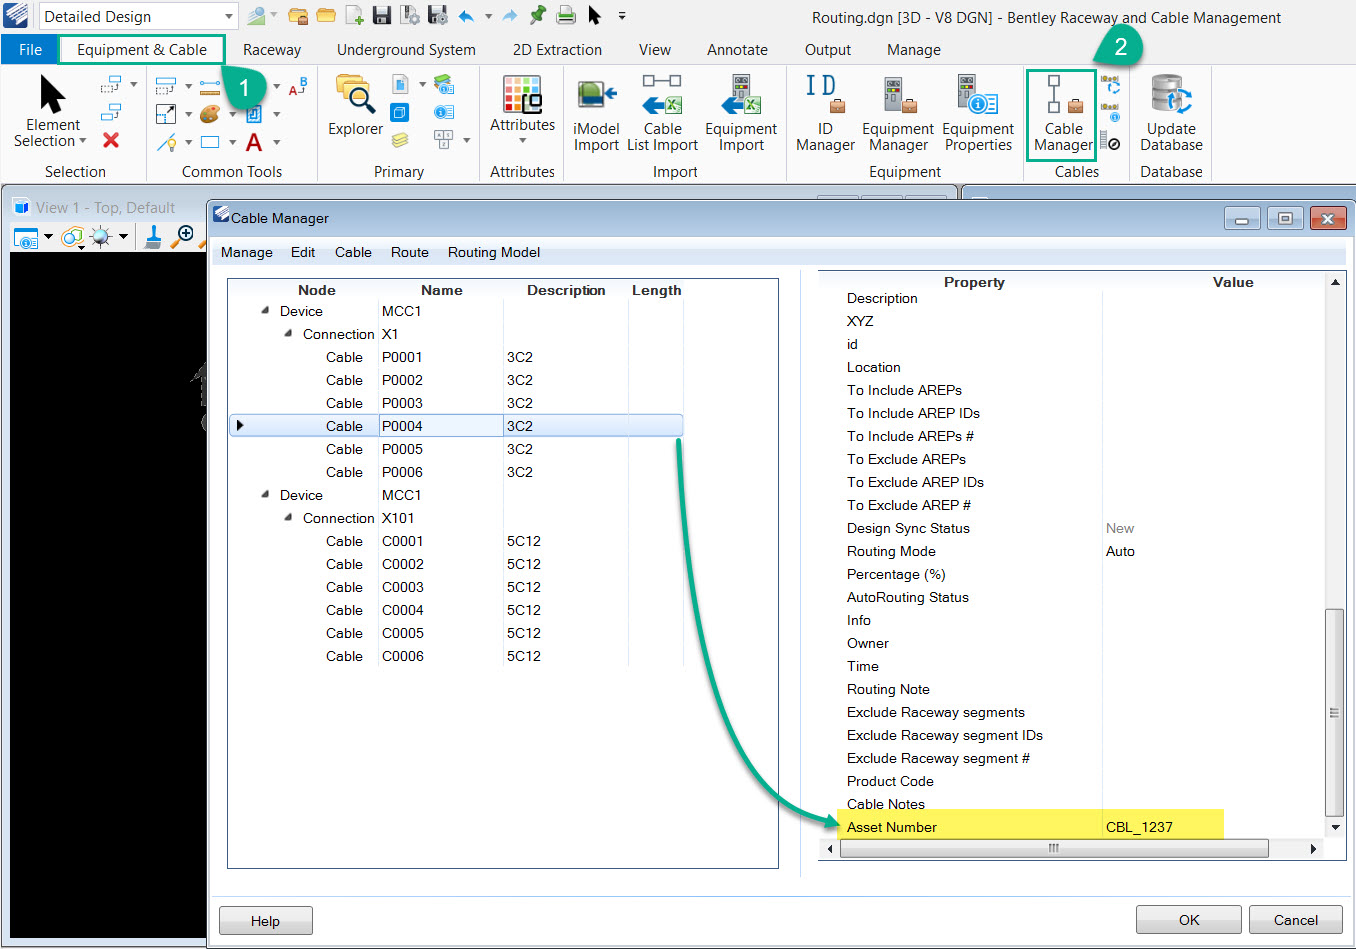This screenshot has height=949, width=1356.
Task: Select cable row P0006
Action: (x=456, y=472)
